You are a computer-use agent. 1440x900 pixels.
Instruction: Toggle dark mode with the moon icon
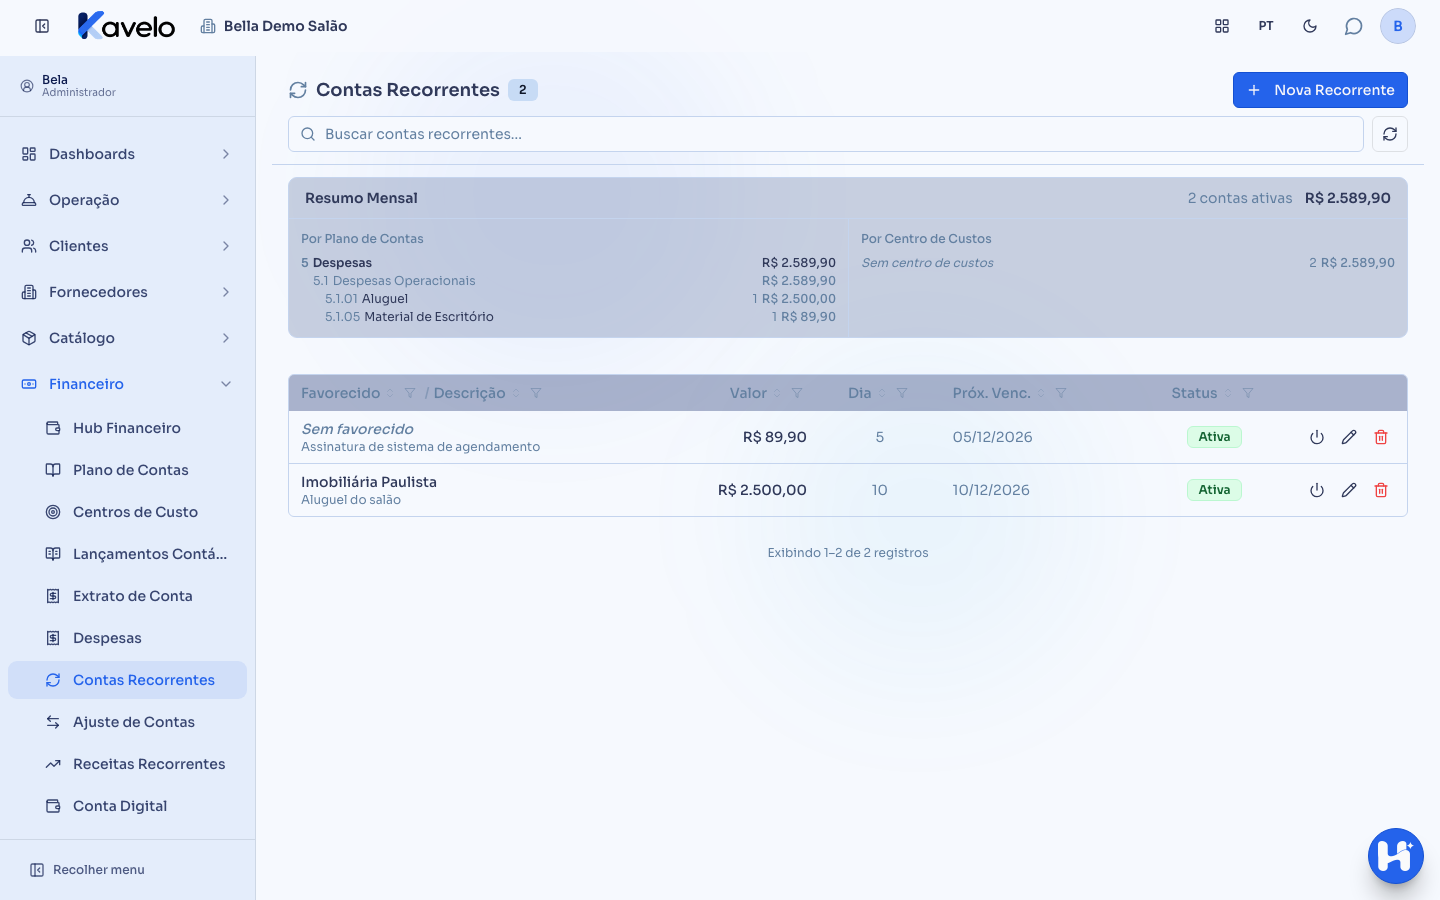(x=1310, y=26)
